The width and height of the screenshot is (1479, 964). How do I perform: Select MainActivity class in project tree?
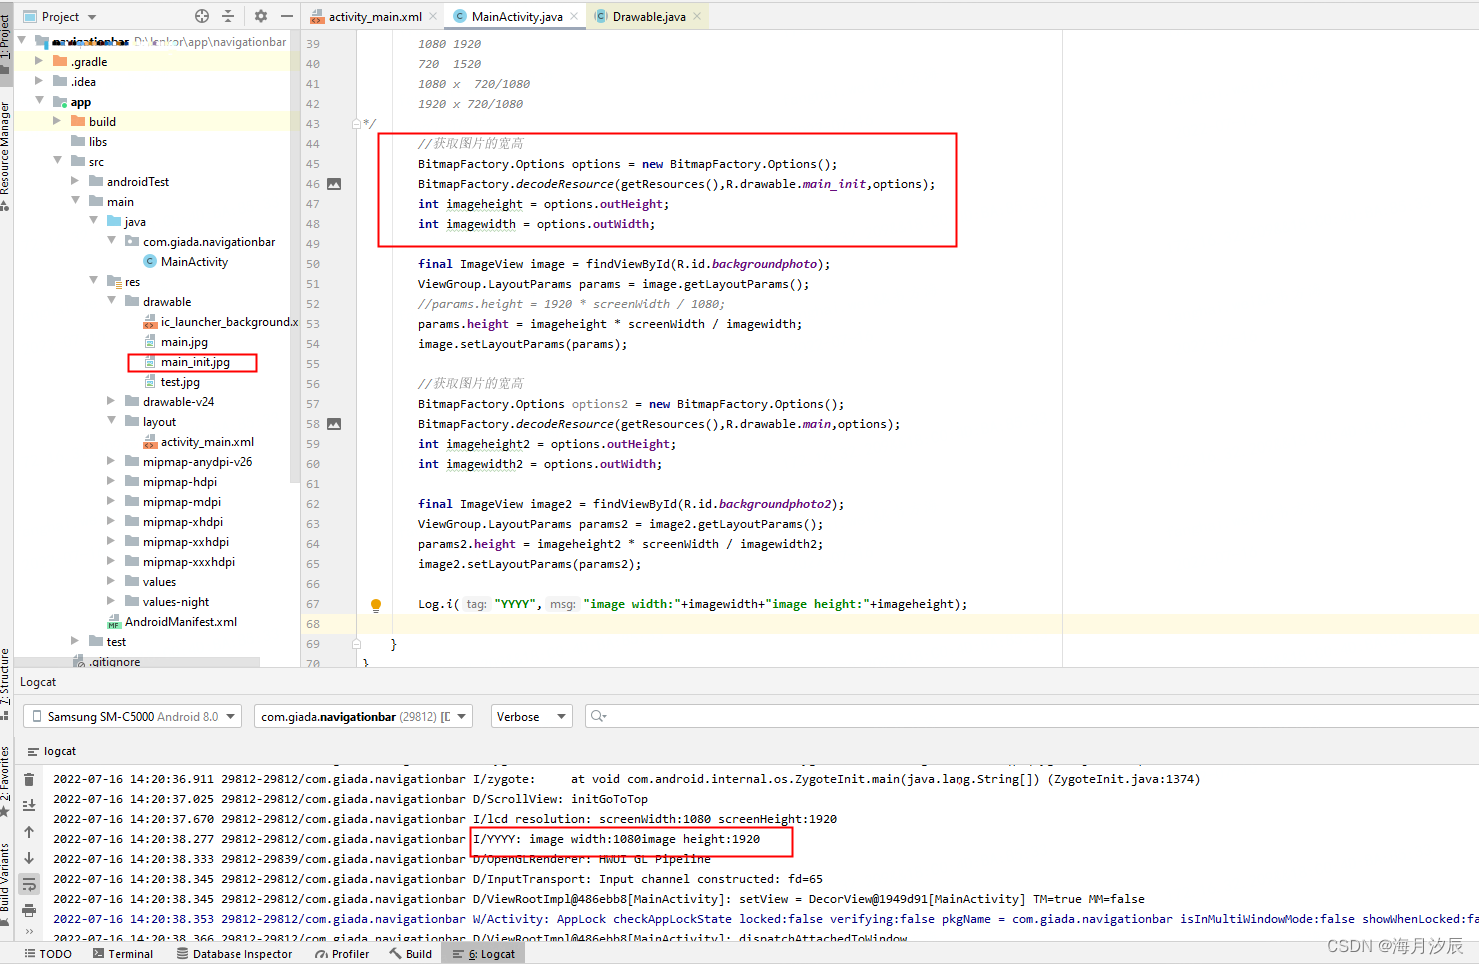click(x=185, y=262)
